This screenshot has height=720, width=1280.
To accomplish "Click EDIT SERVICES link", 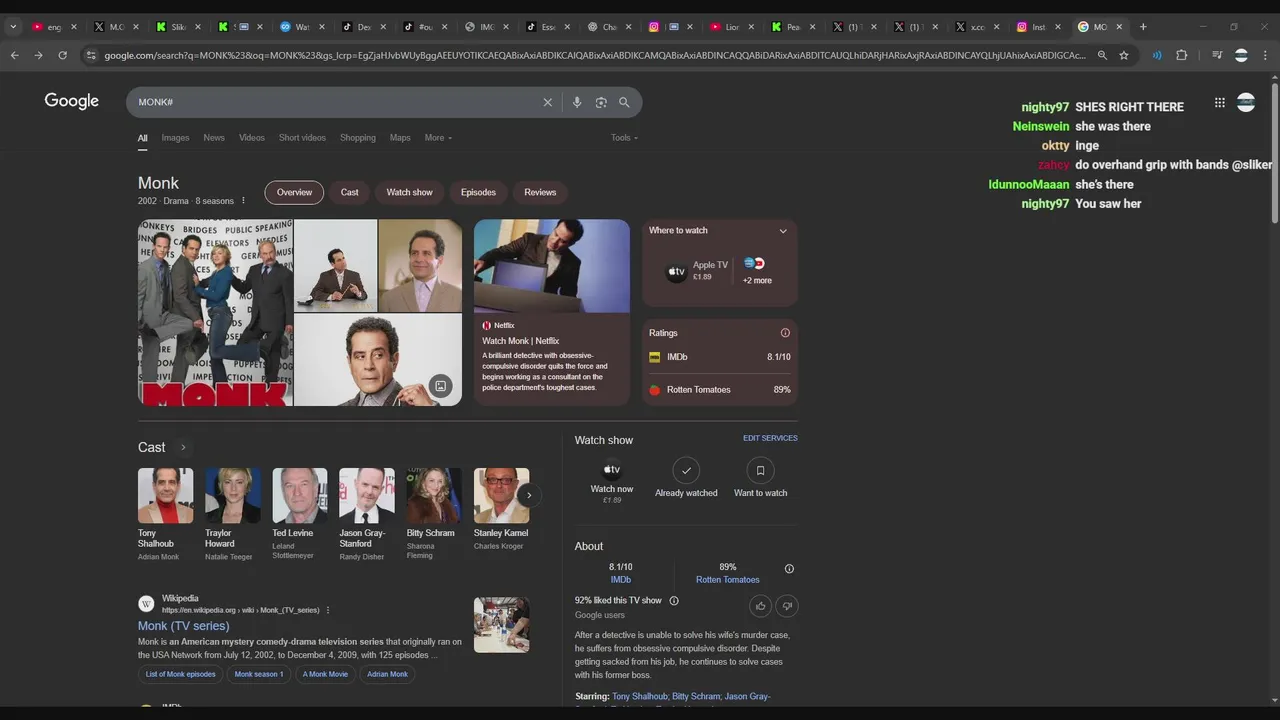I will pos(770,438).
